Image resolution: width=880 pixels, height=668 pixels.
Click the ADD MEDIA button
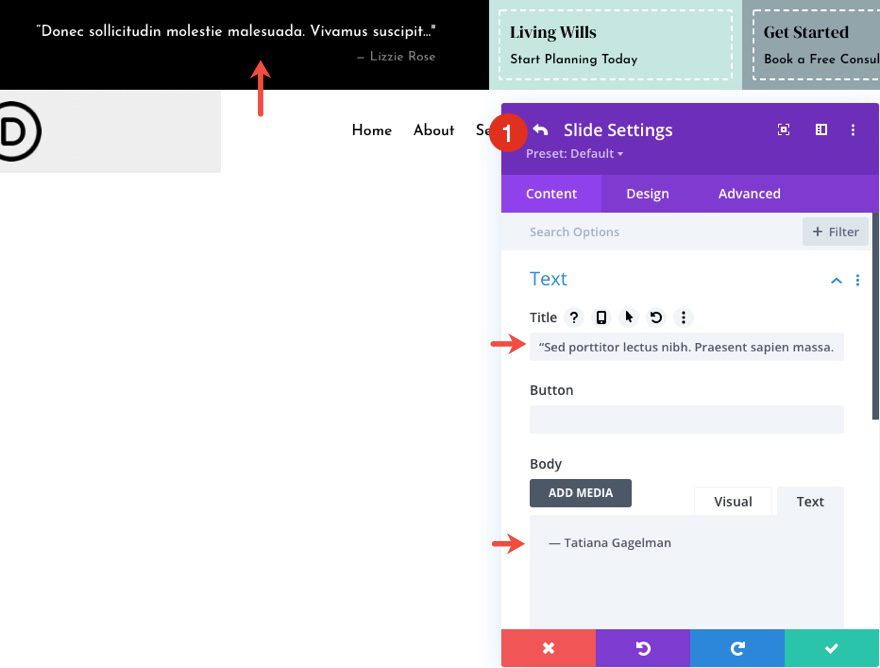click(580, 493)
